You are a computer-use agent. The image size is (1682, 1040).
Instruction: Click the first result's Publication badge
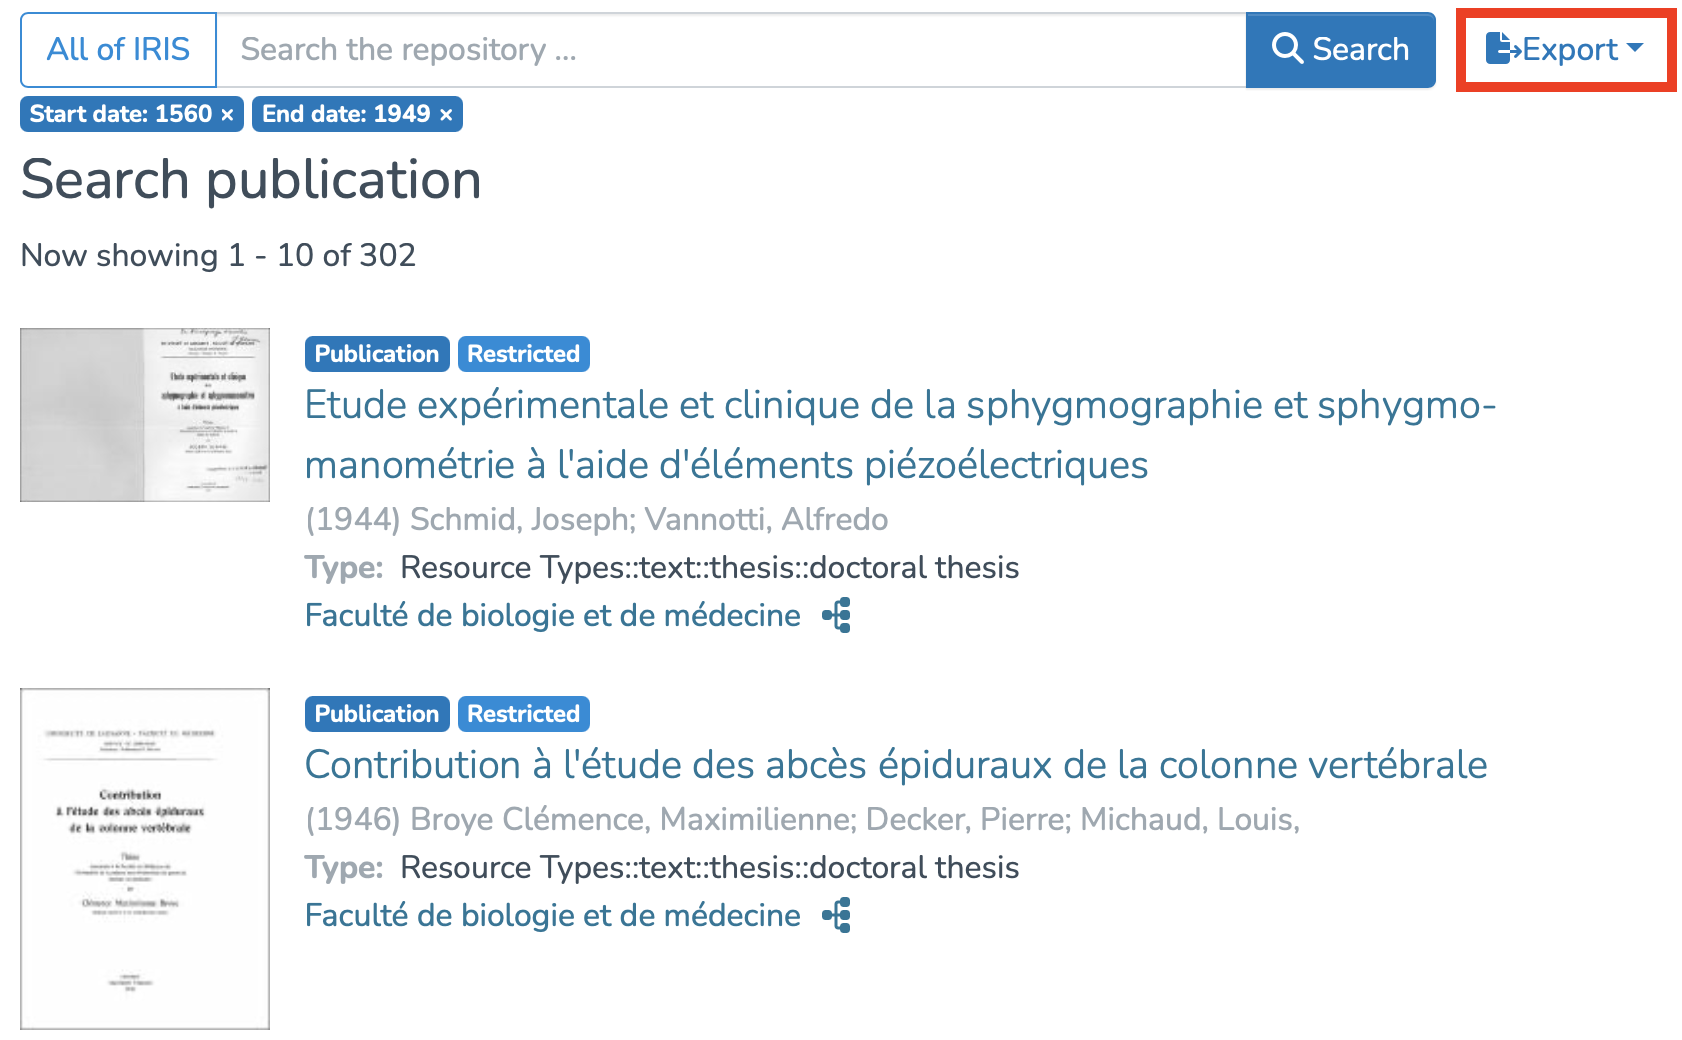pyautogui.click(x=377, y=354)
